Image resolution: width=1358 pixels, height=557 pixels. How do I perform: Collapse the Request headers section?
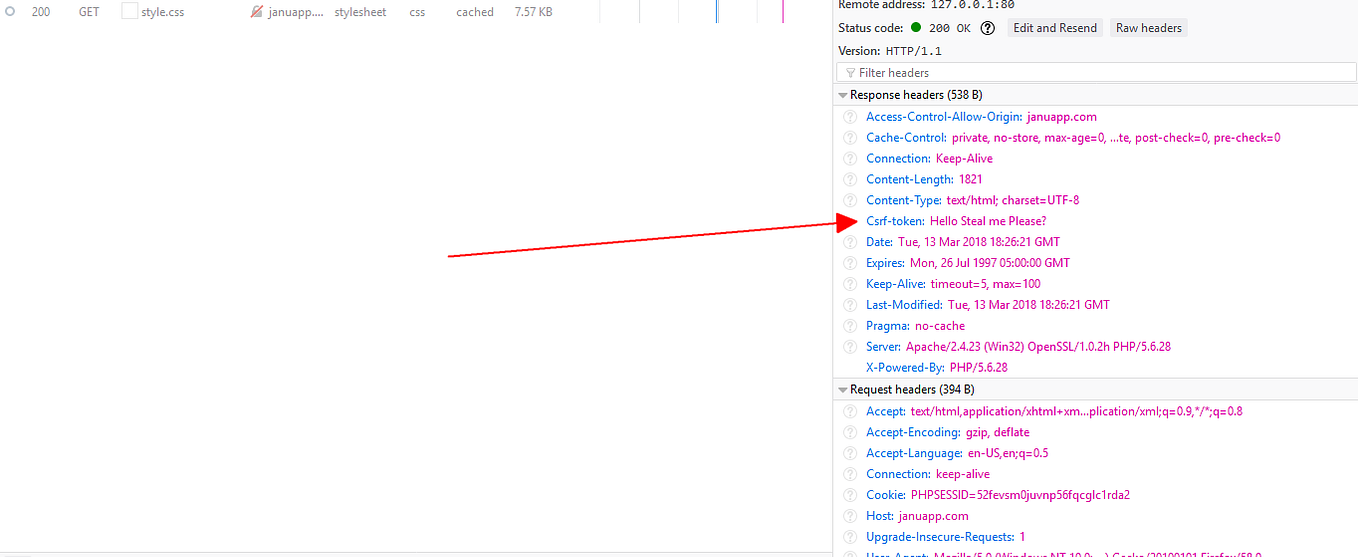[843, 390]
